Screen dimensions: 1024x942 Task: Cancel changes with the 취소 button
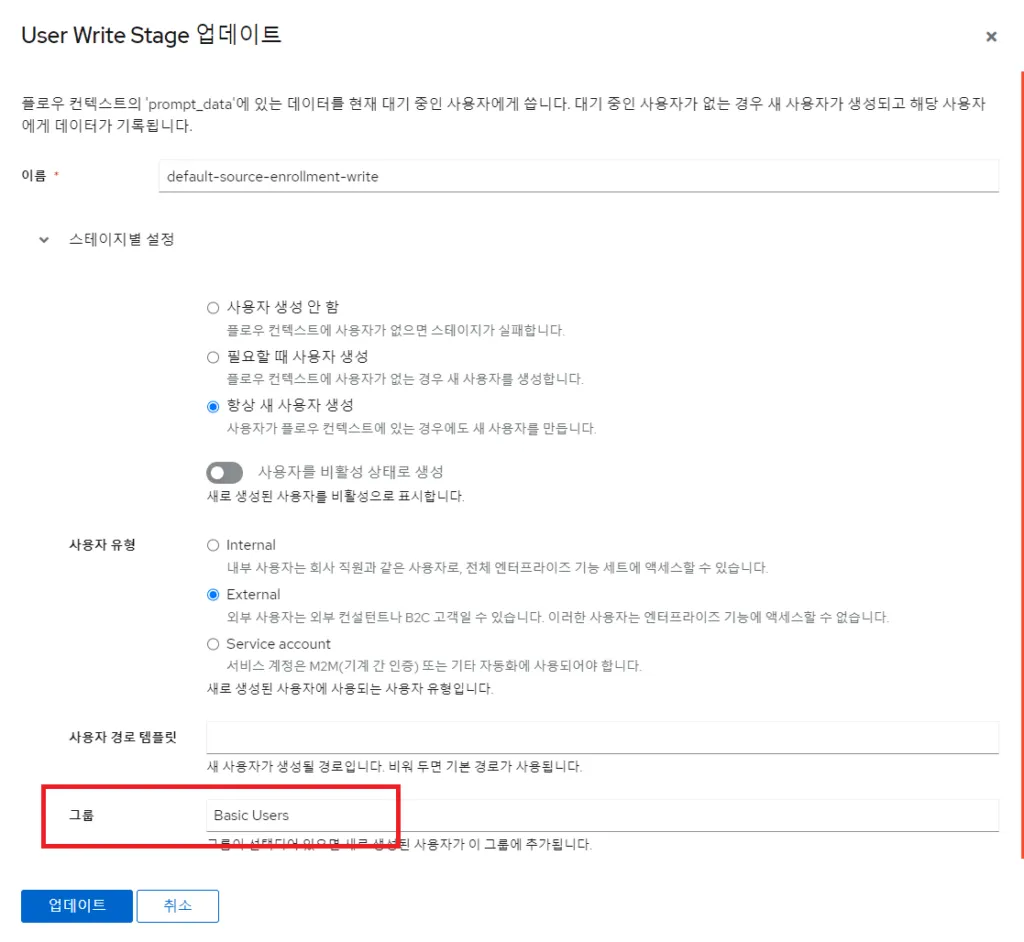point(177,906)
